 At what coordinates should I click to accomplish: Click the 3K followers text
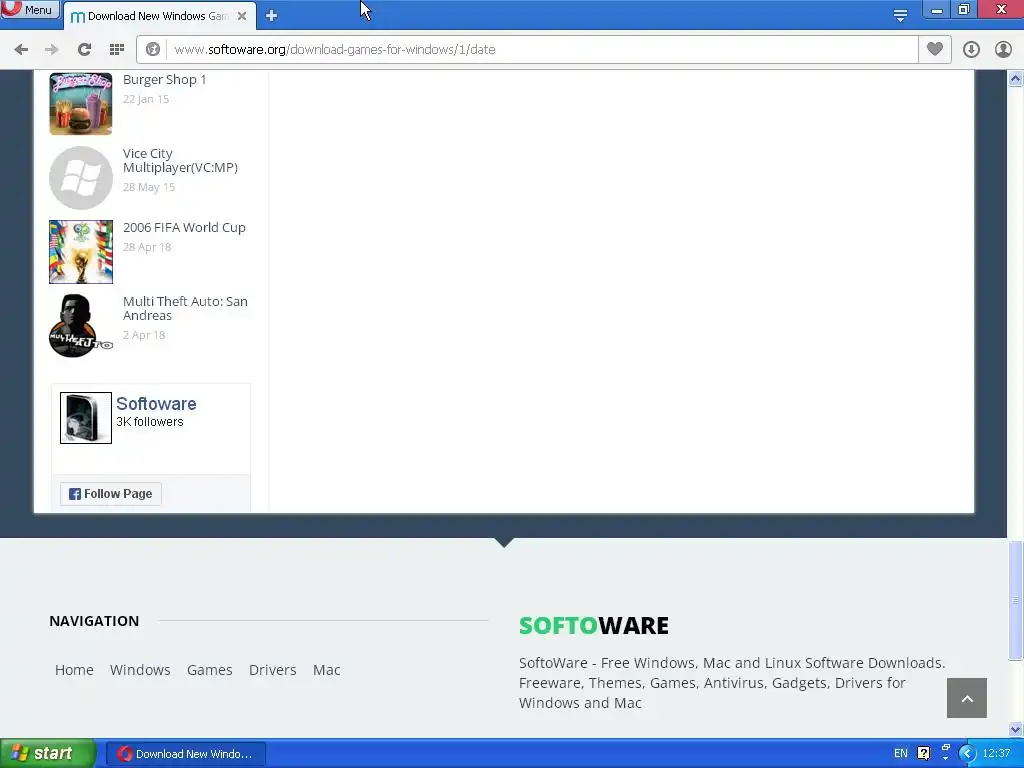150,422
